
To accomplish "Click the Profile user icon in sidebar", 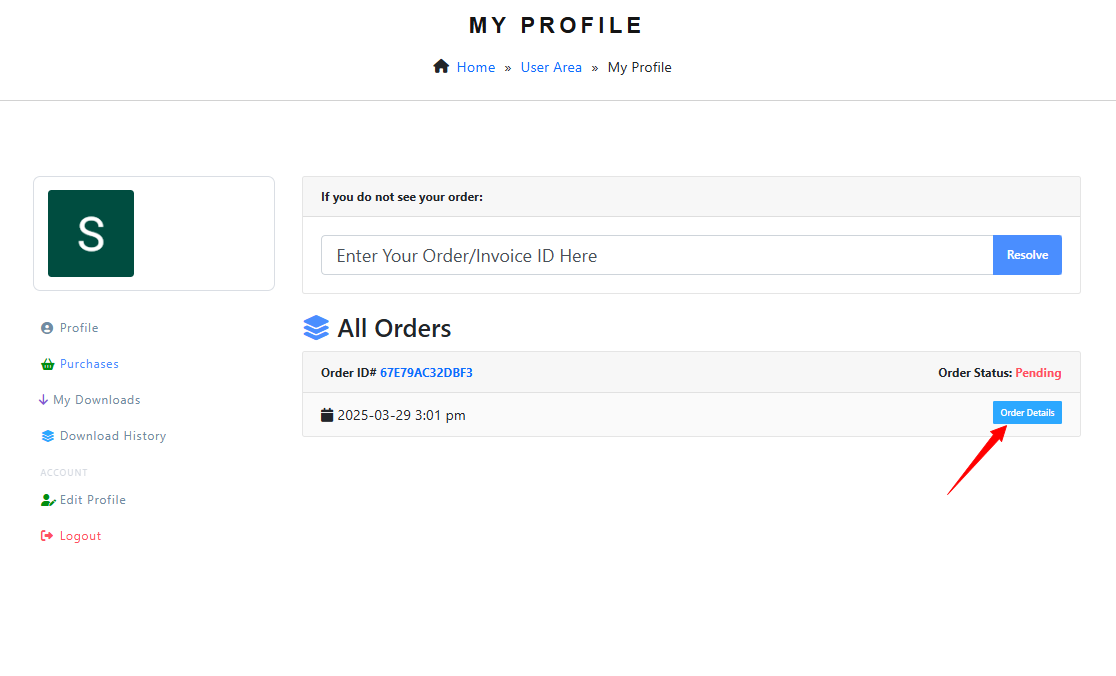I will tap(47, 328).
